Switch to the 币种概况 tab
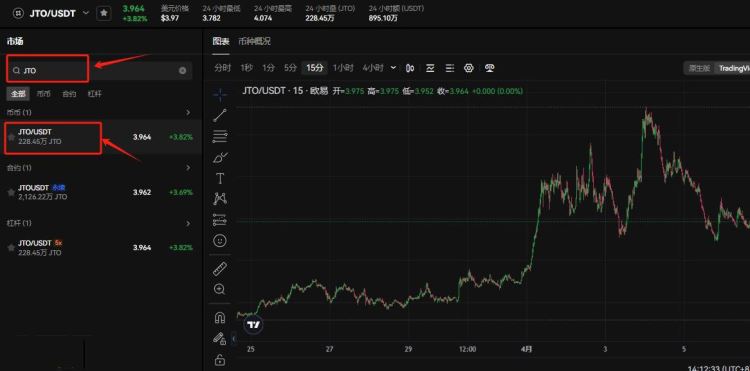The height and width of the screenshot is (371, 750). [x=254, y=41]
